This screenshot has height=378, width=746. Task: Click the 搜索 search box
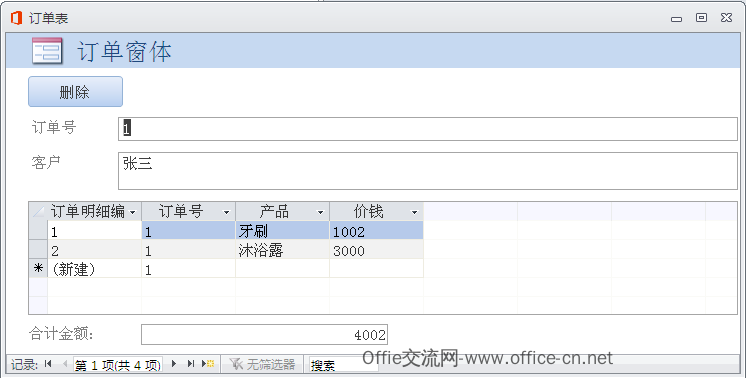point(344,365)
